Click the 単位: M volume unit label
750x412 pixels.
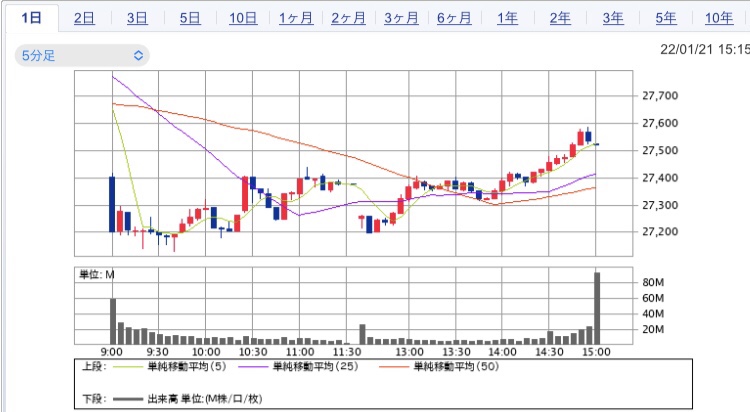97,275
